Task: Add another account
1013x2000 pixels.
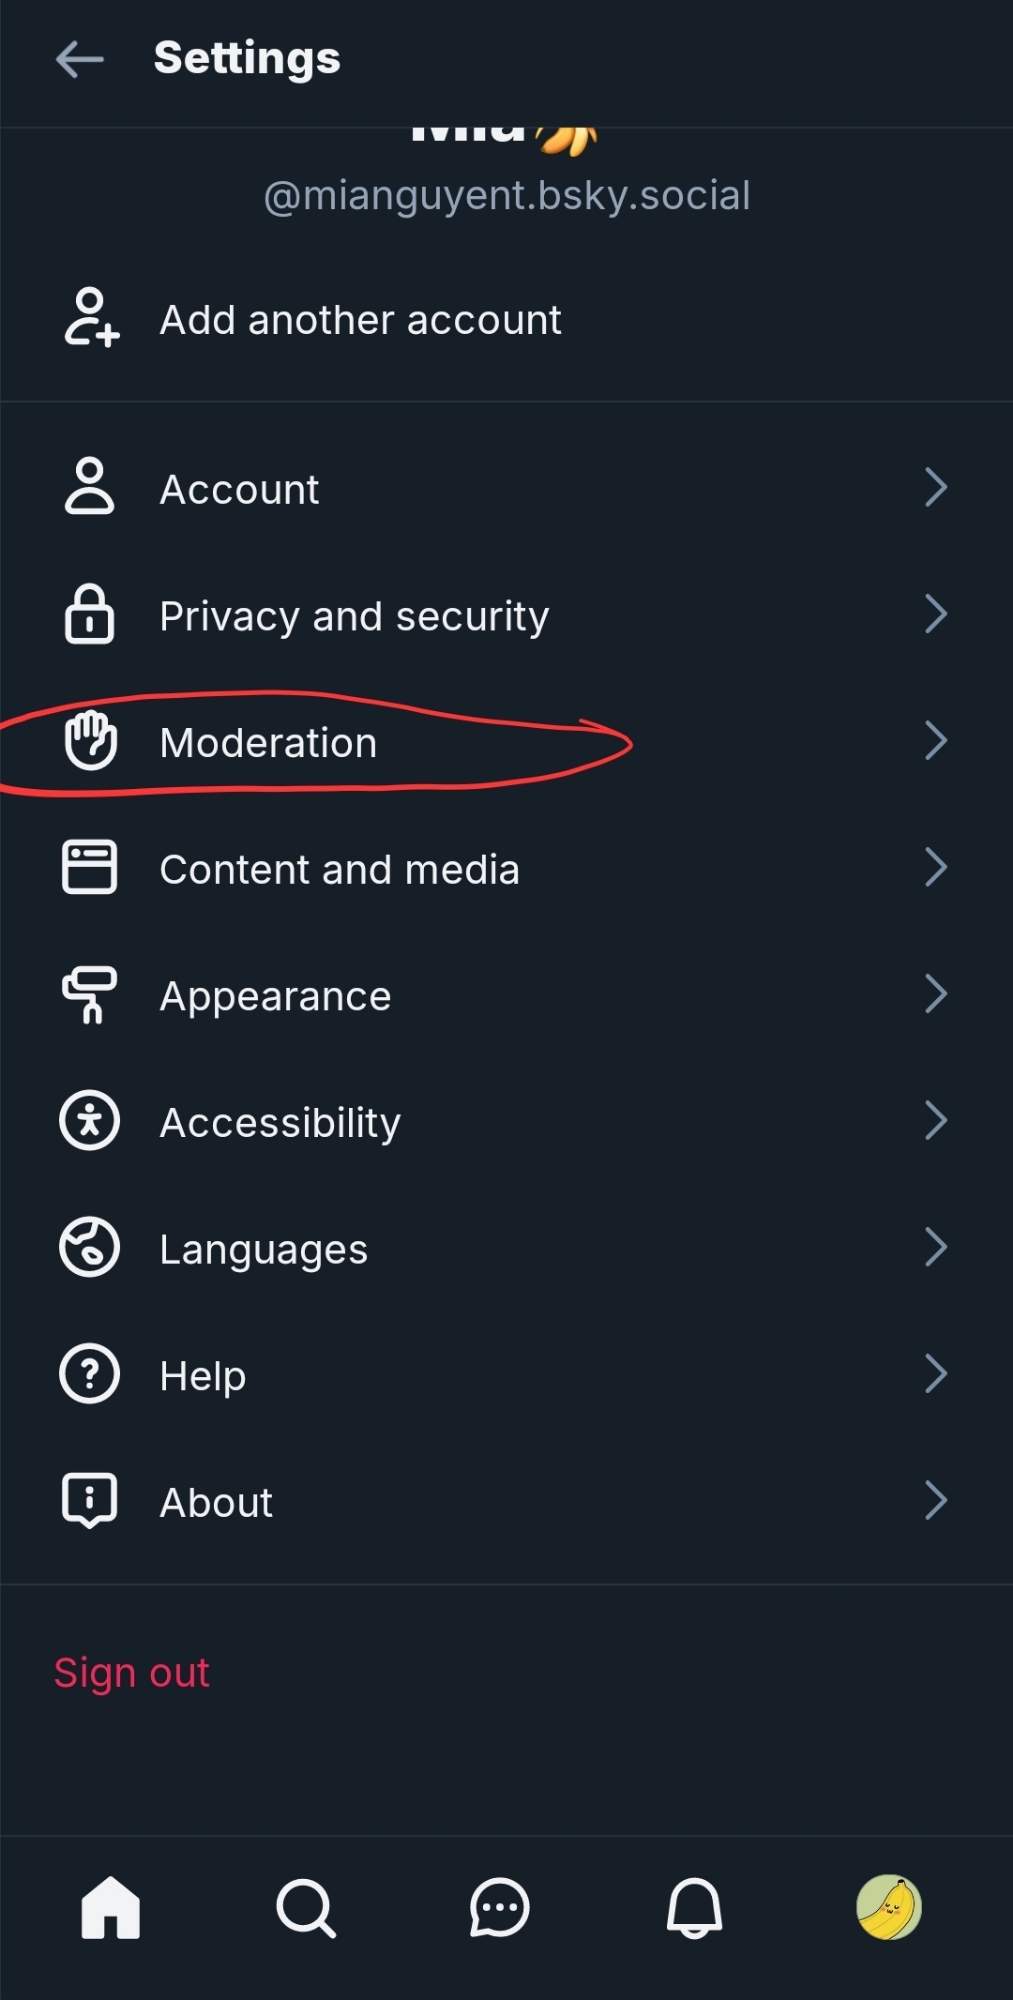Action: tap(360, 321)
